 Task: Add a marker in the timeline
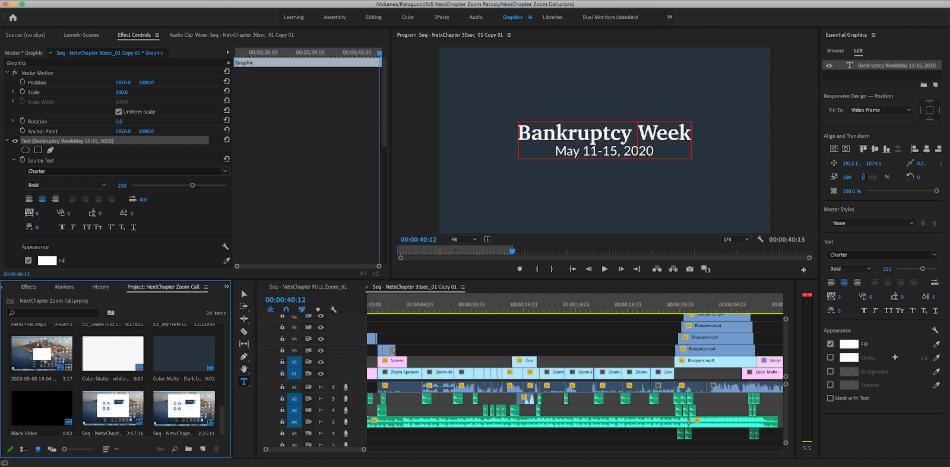click(x=317, y=309)
